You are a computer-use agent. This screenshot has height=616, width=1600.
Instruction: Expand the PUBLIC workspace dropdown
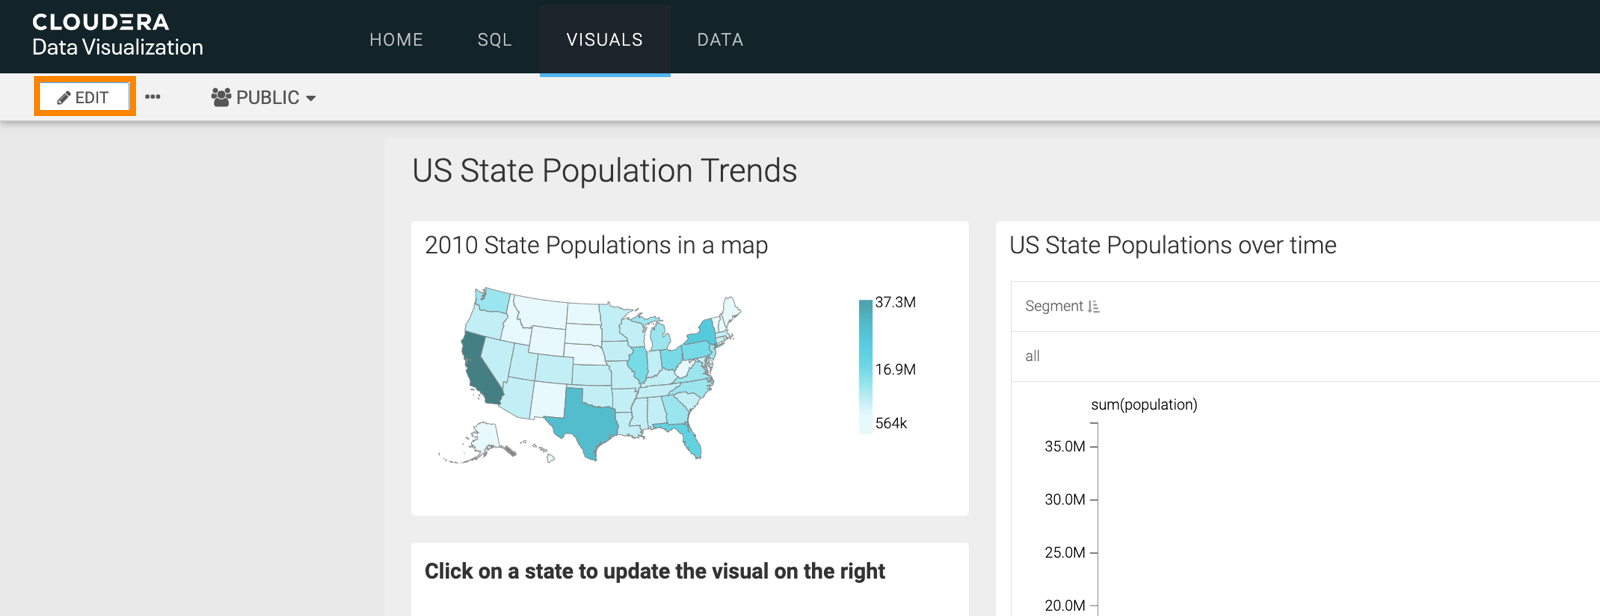(264, 97)
